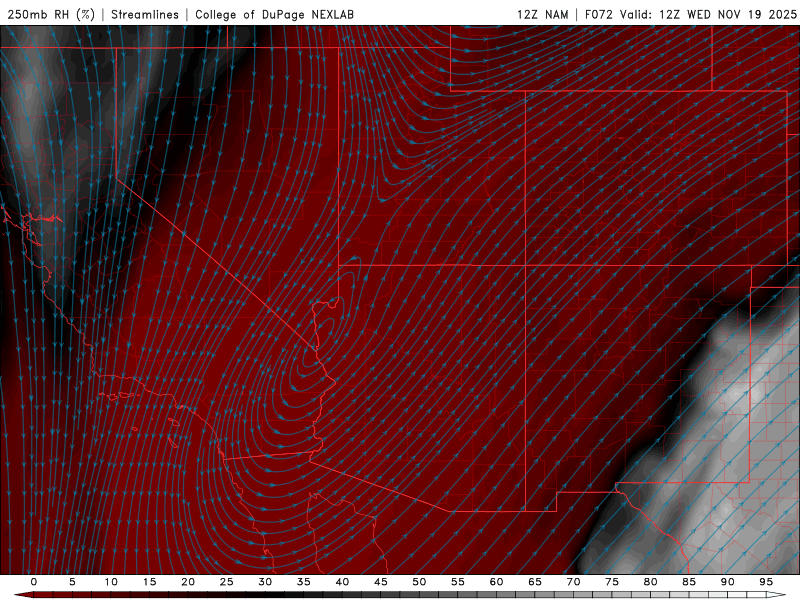Click the 'F072' forecast hour label

[599, 14]
